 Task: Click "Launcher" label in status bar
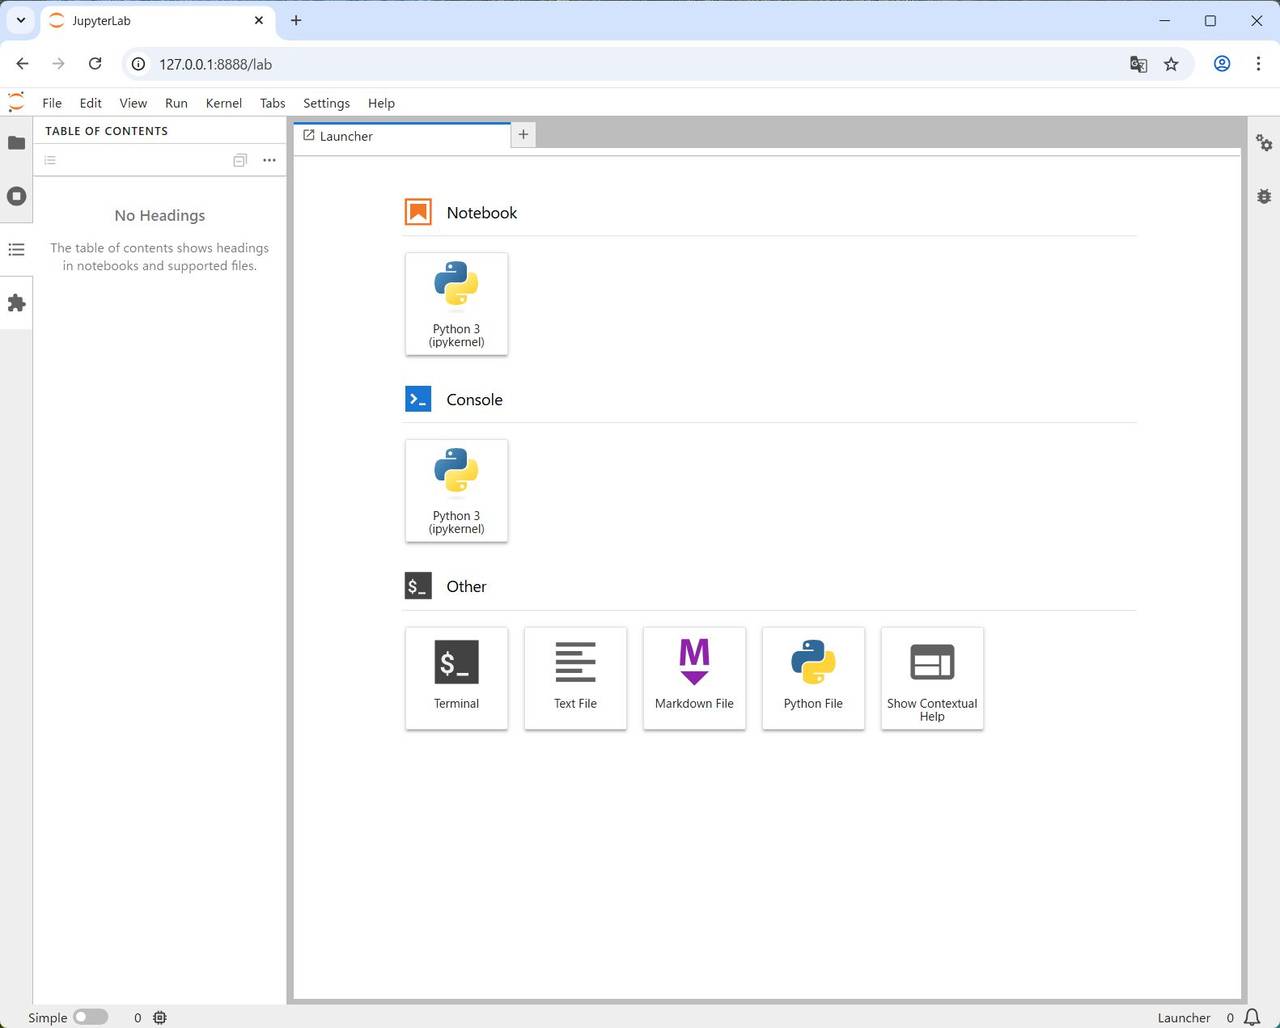(x=1184, y=1017)
